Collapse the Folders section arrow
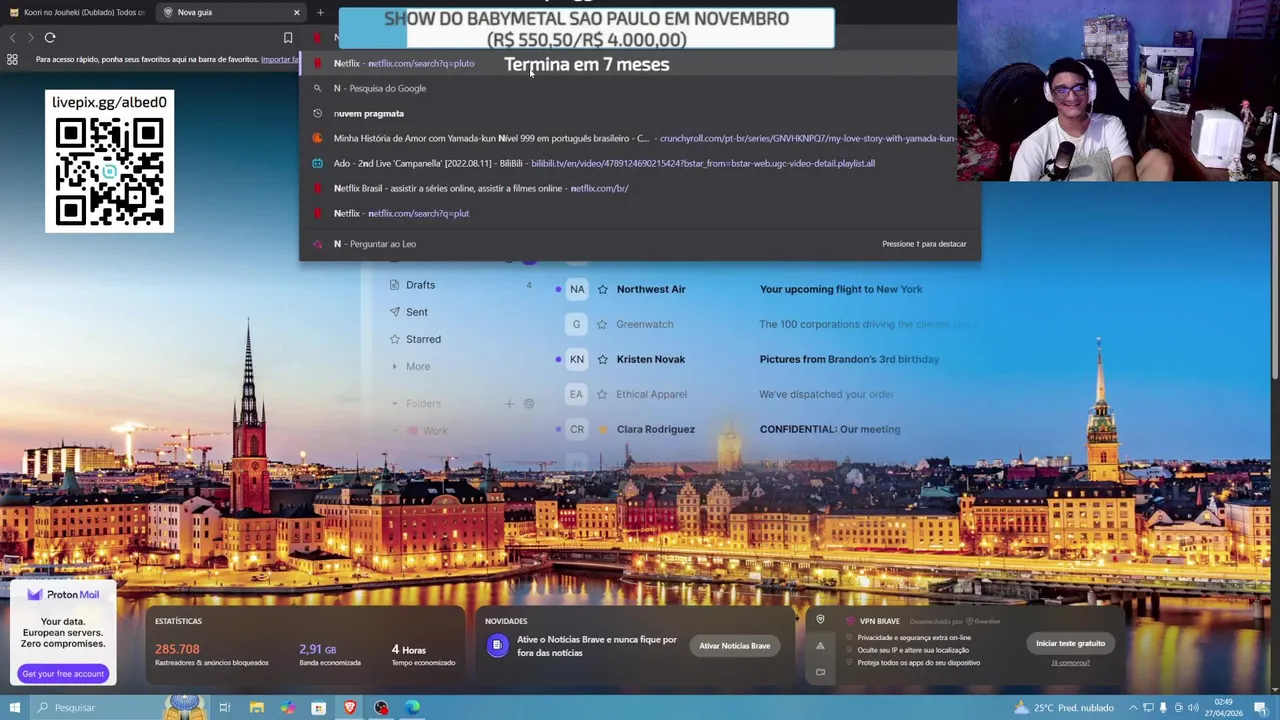This screenshot has width=1280, height=720. (x=395, y=404)
